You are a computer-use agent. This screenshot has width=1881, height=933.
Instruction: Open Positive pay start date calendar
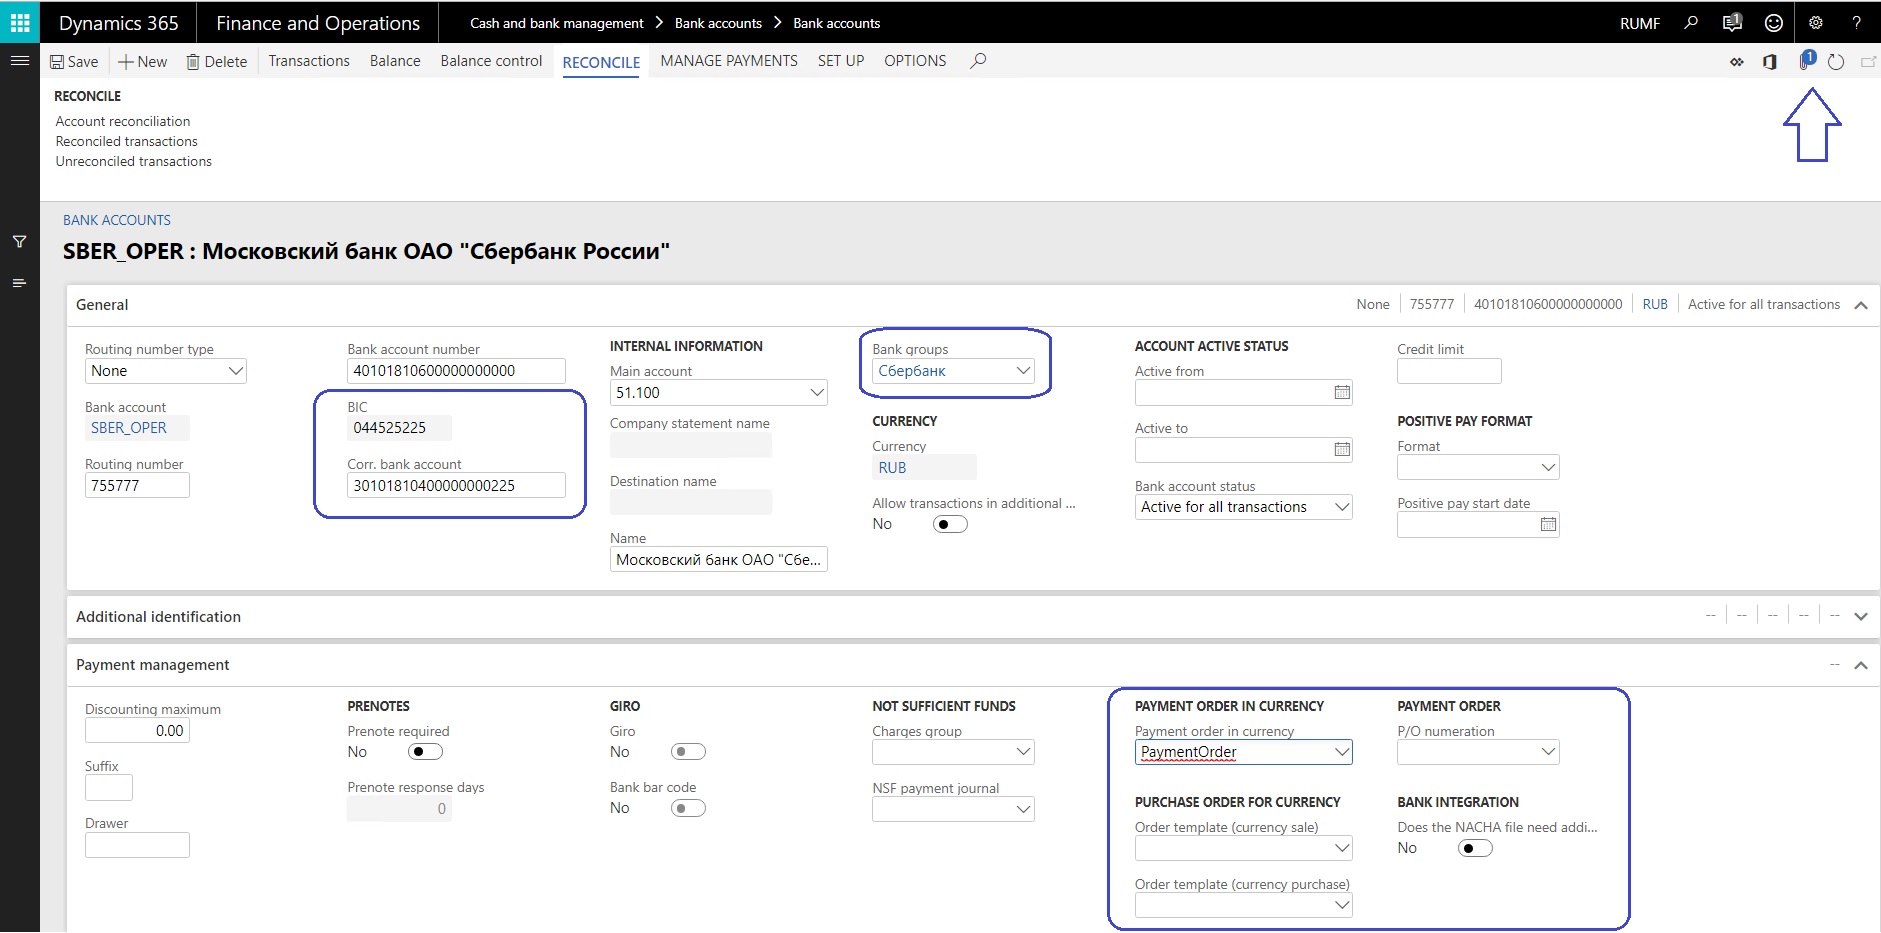tap(1548, 524)
